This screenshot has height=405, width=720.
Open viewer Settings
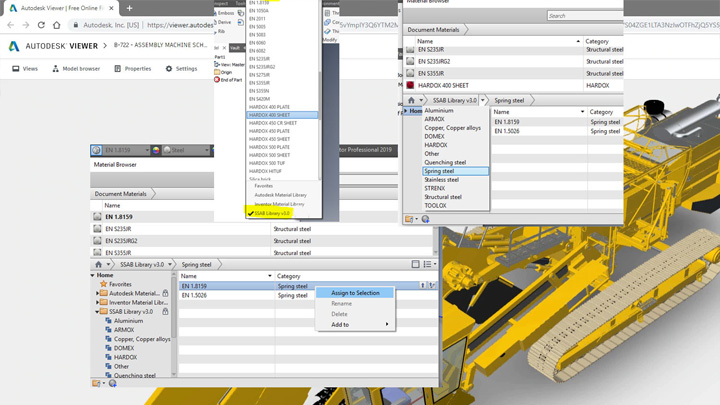[x=181, y=68]
